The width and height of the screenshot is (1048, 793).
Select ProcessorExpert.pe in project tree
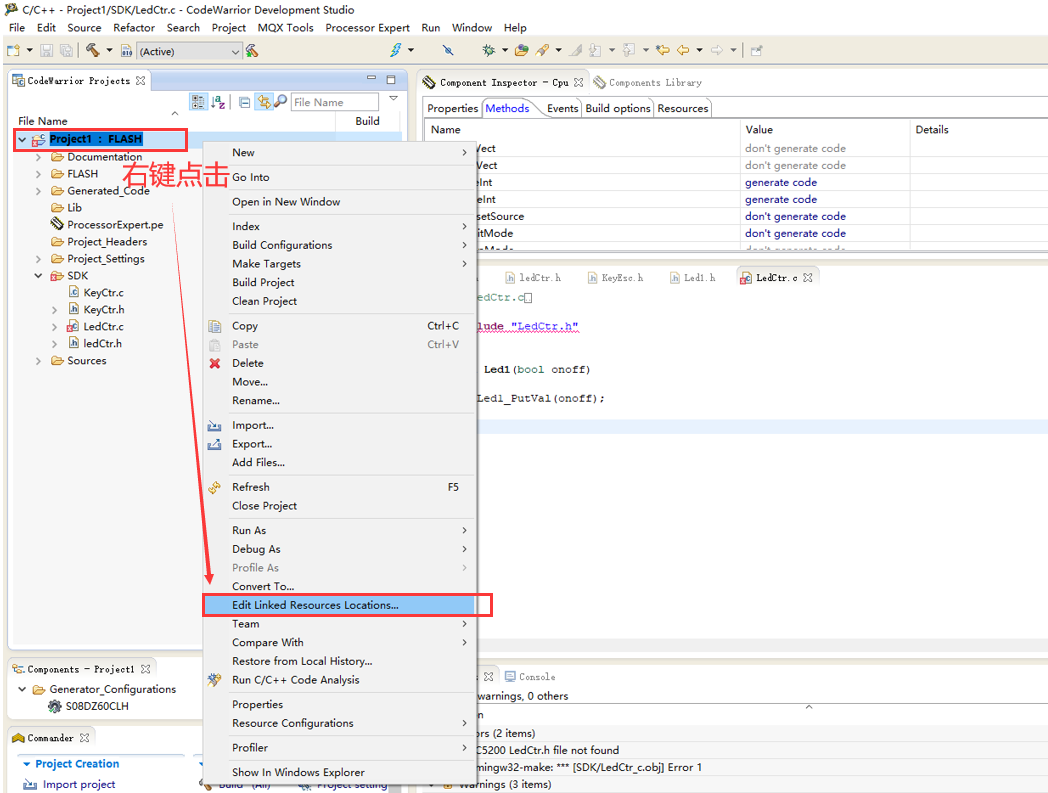pyautogui.click(x=115, y=225)
